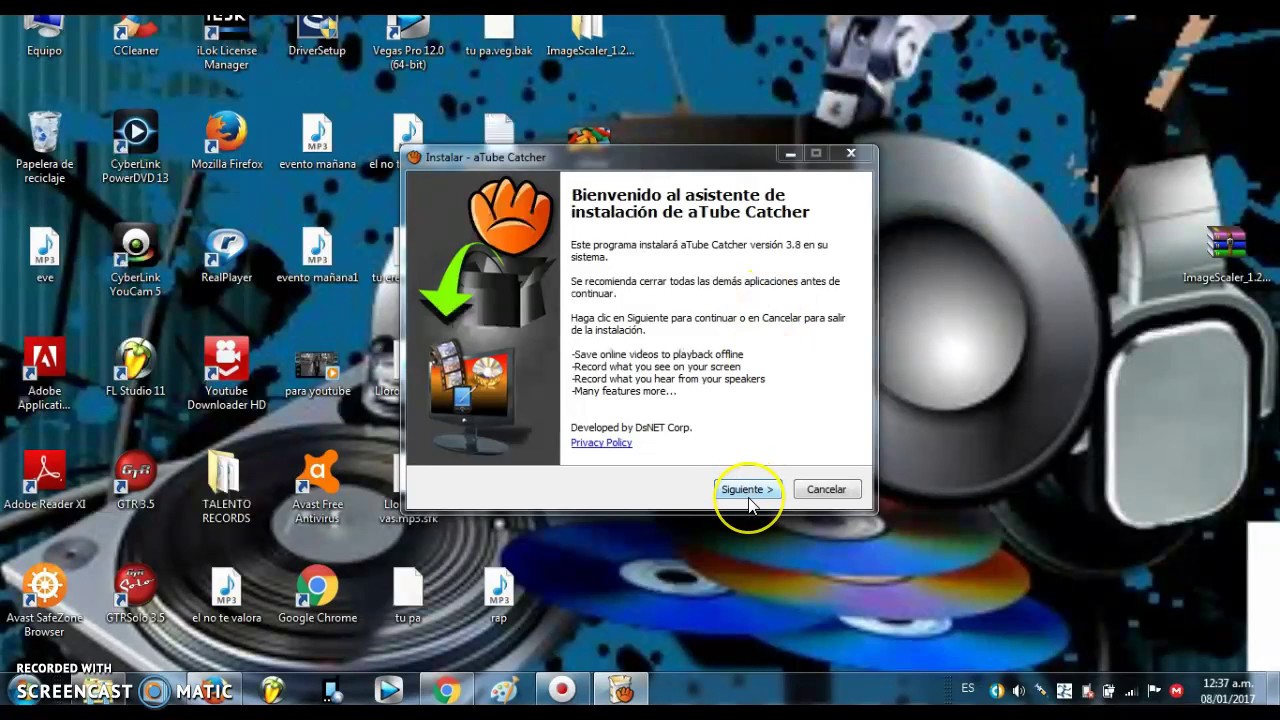Select the tu pa.veg.bak file icon

click(x=499, y=36)
